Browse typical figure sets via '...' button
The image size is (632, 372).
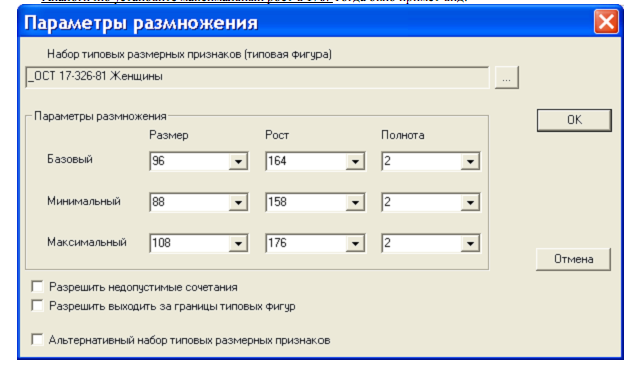(x=507, y=77)
